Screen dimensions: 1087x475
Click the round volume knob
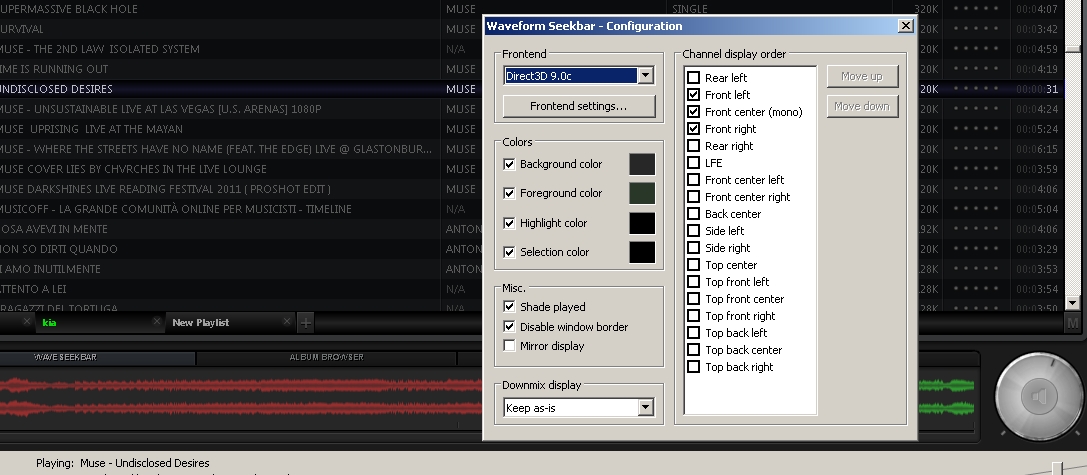tap(1038, 397)
